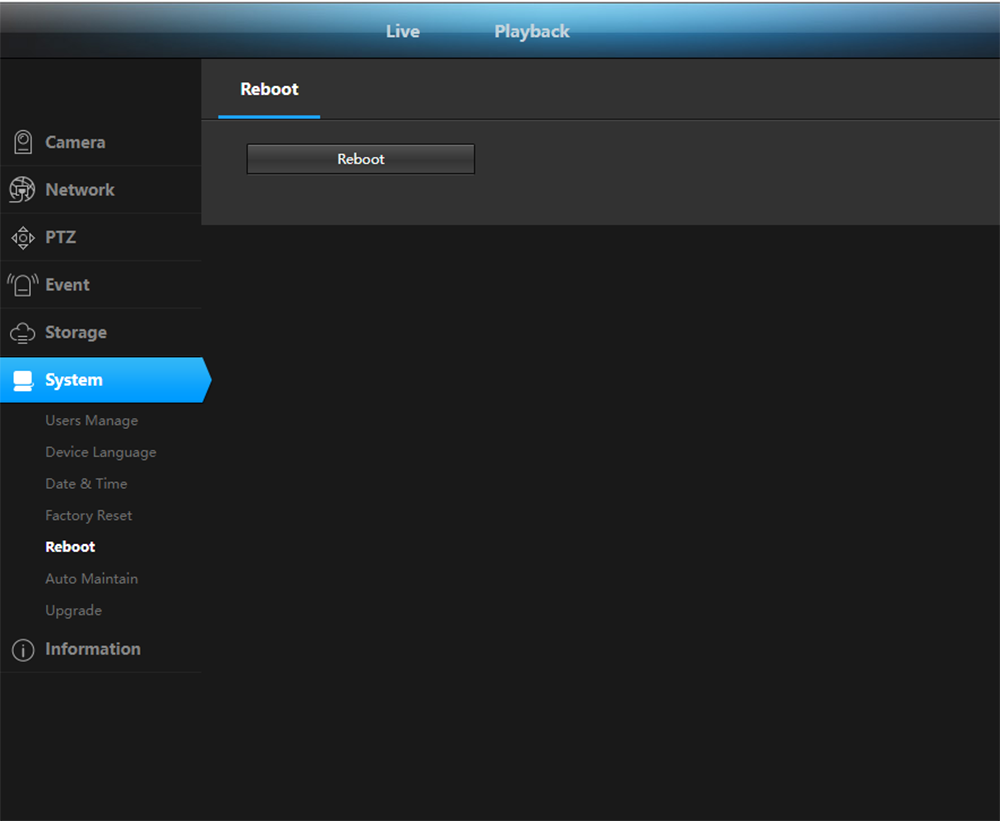Open the Factory Reset page
1000x821 pixels.
click(88, 516)
